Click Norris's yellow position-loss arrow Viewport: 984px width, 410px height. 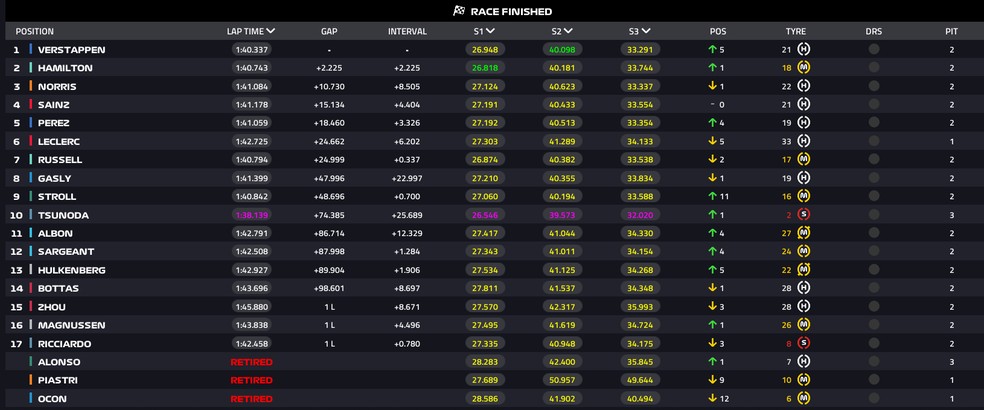[x=712, y=86]
